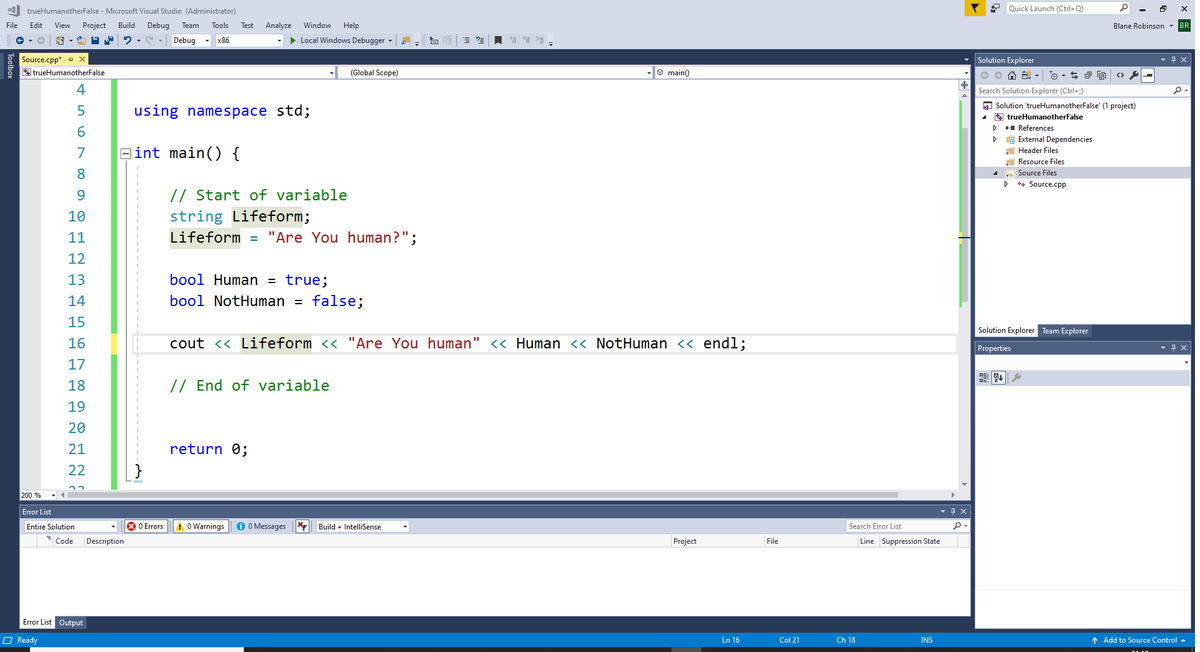Click Sync with Active Document icon
This screenshot has width=1200, height=652.
pos(1076,75)
